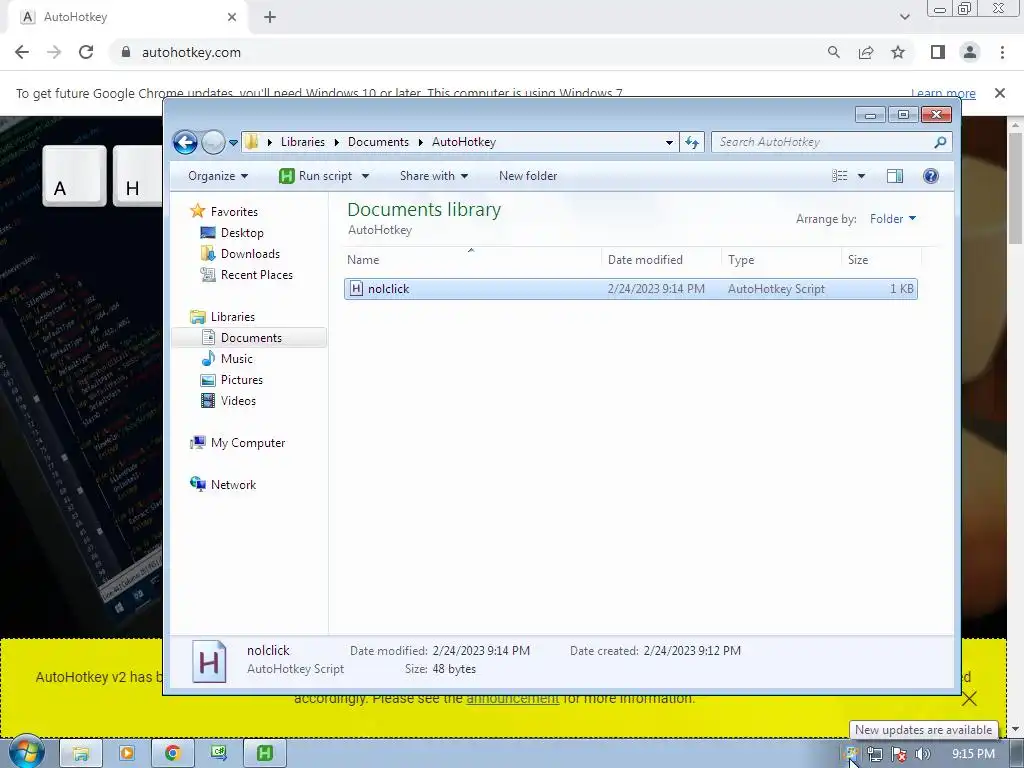
Task: Click the volume speaker tray icon
Action: coord(923,754)
